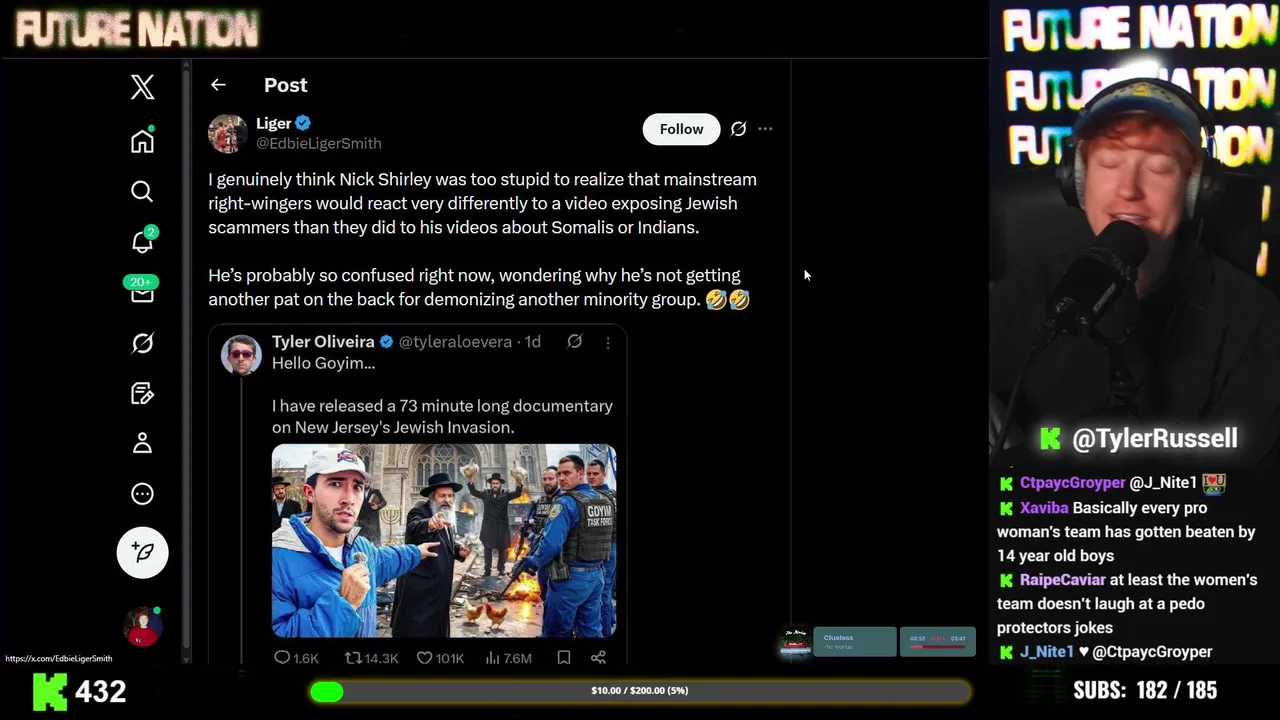
Task: Open Notifications bell with 2 badge
Action: (142, 241)
